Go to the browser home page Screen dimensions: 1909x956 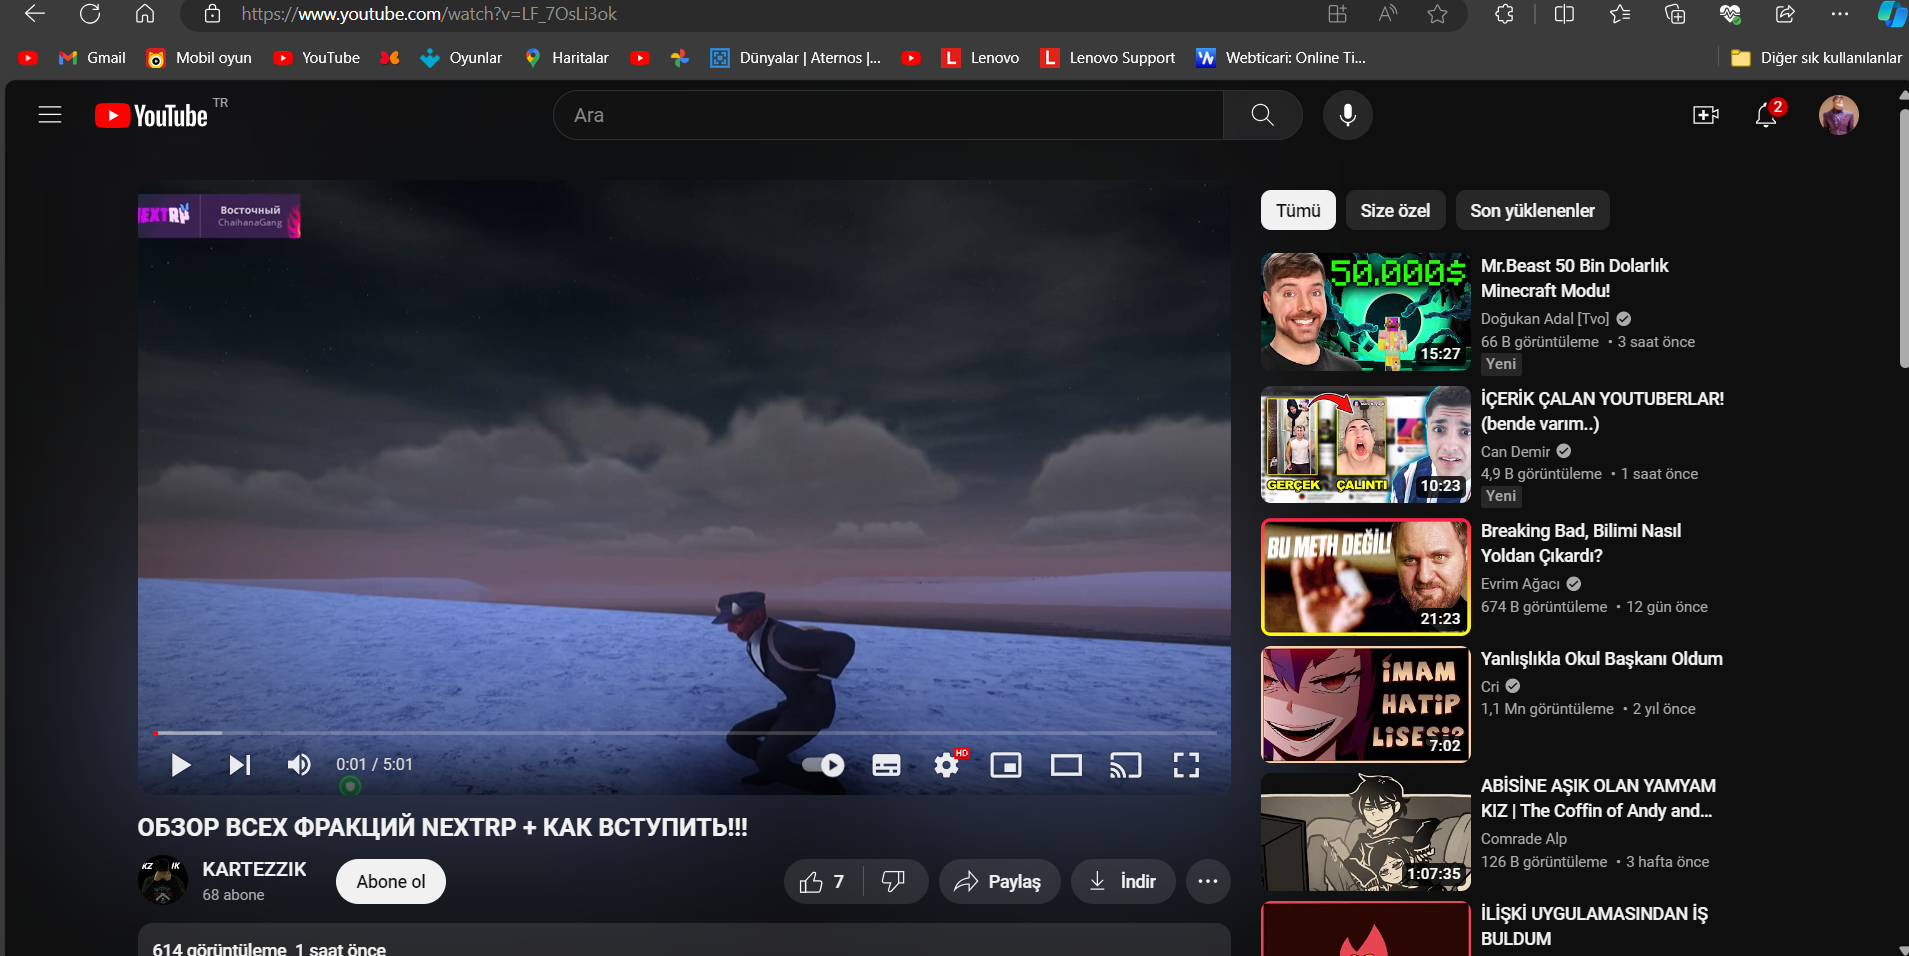(x=145, y=14)
